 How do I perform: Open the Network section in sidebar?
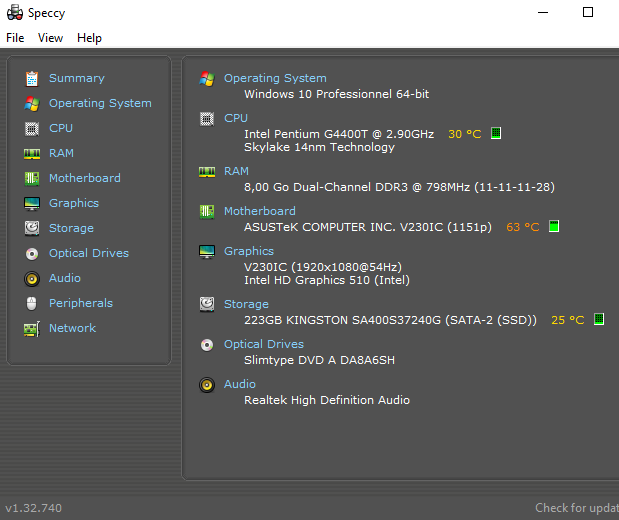point(72,328)
